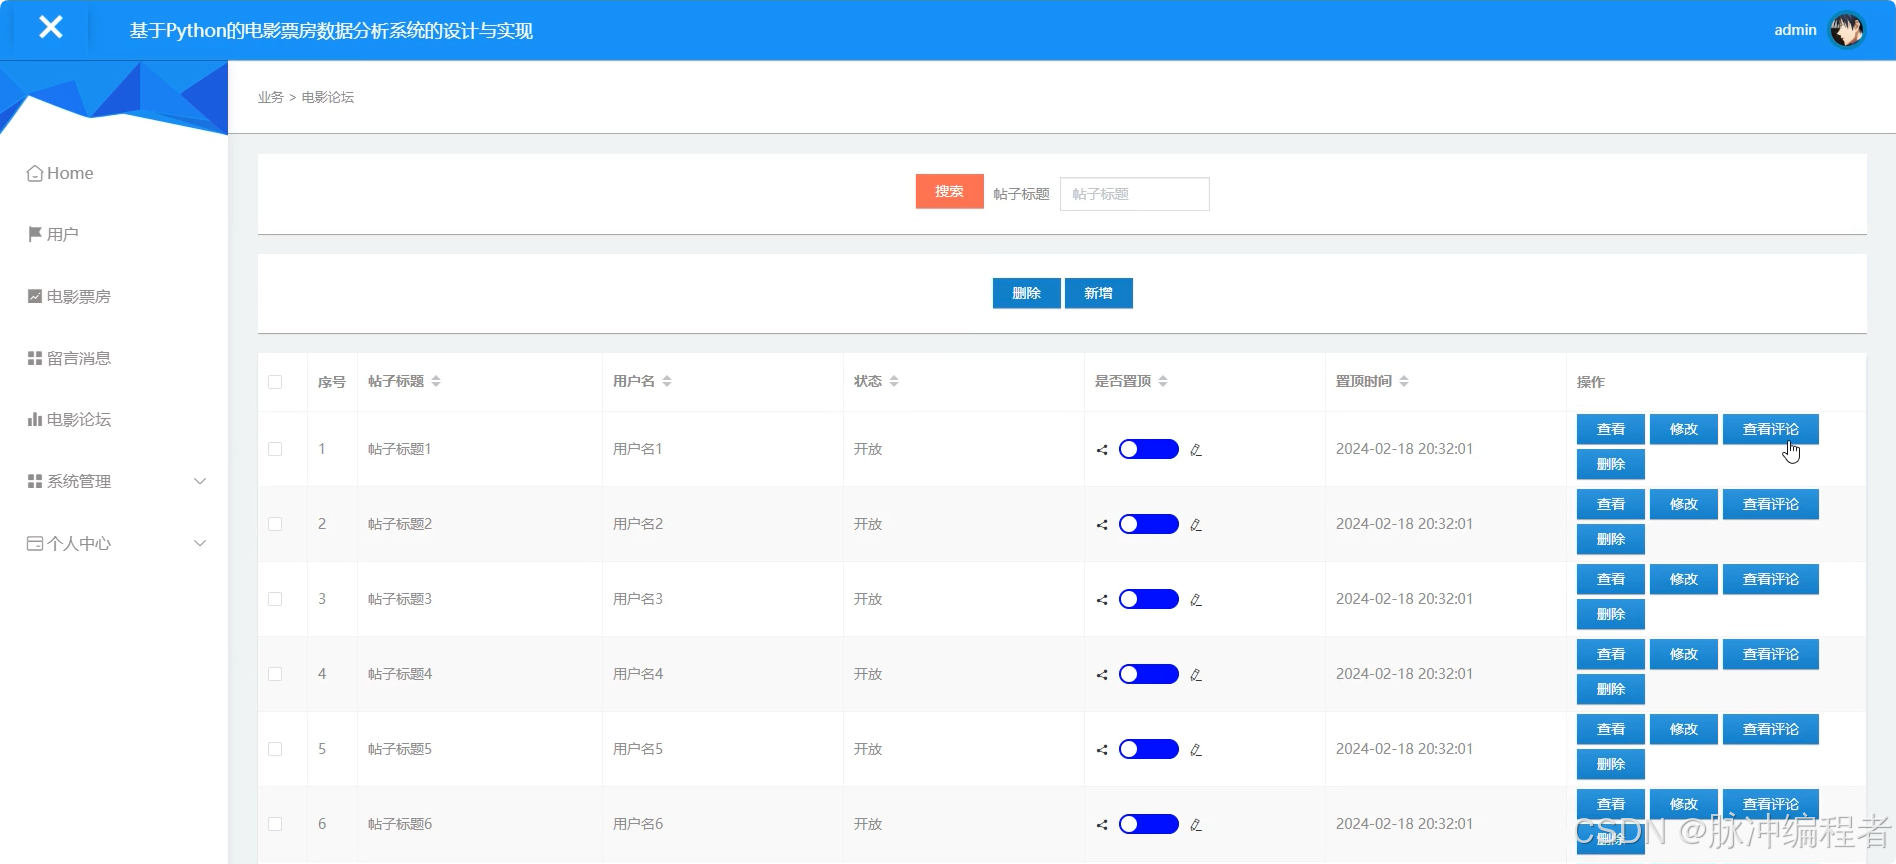Screen dimensions: 1896x864
Task: Click the share icon in row 帖子标题3
Action: tap(1102, 600)
